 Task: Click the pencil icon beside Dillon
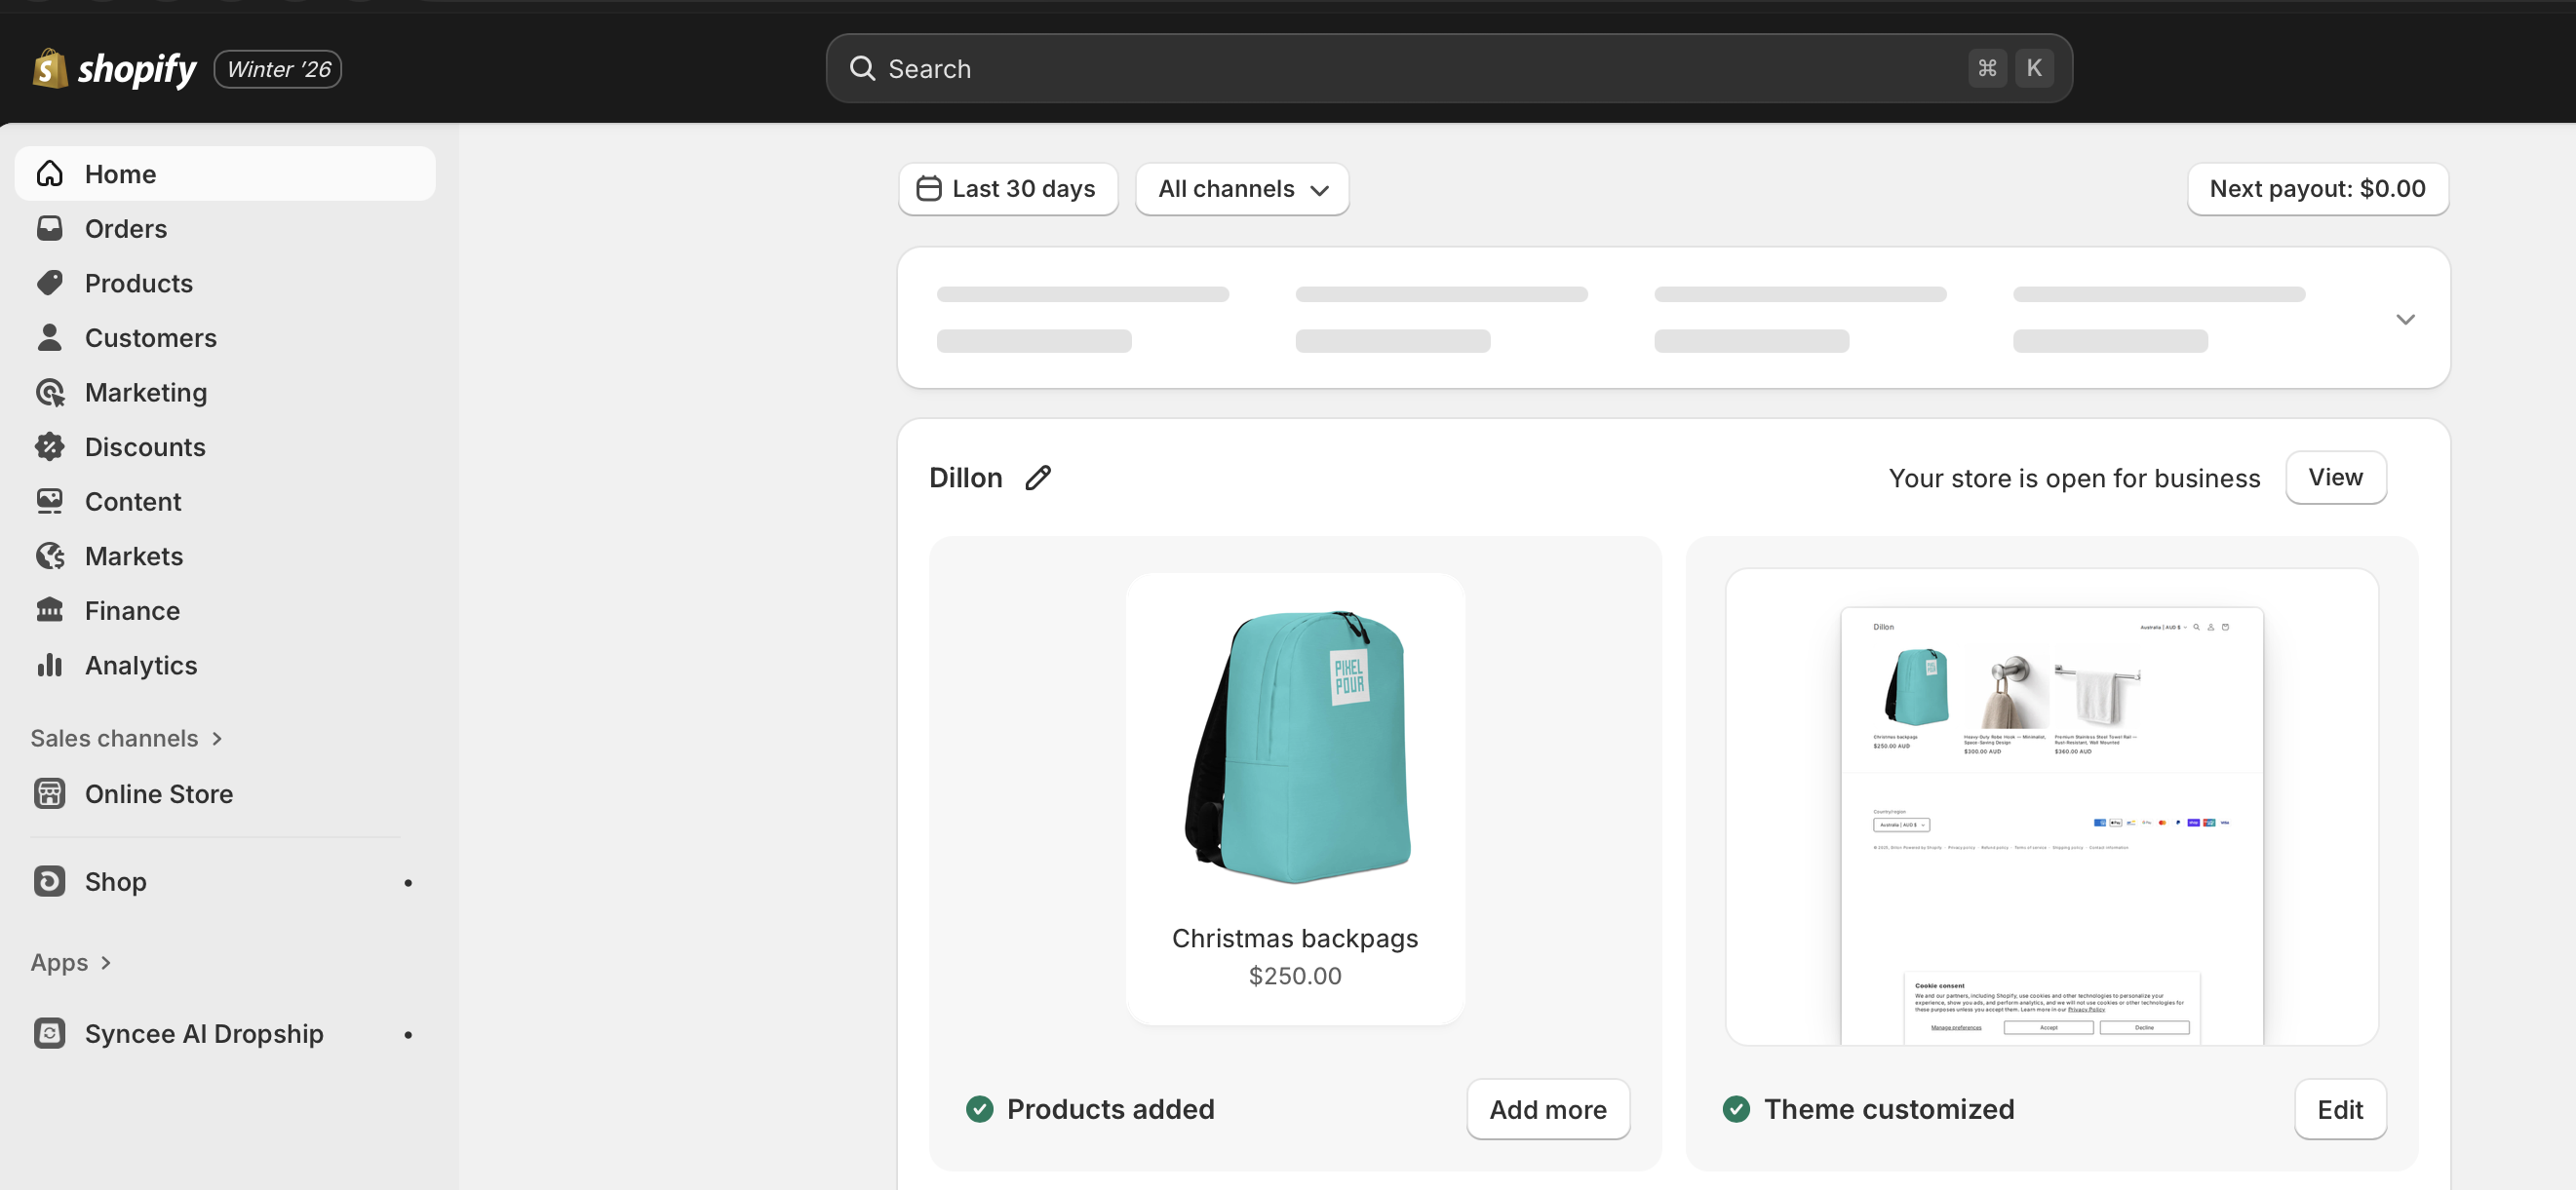click(x=1038, y=478)
